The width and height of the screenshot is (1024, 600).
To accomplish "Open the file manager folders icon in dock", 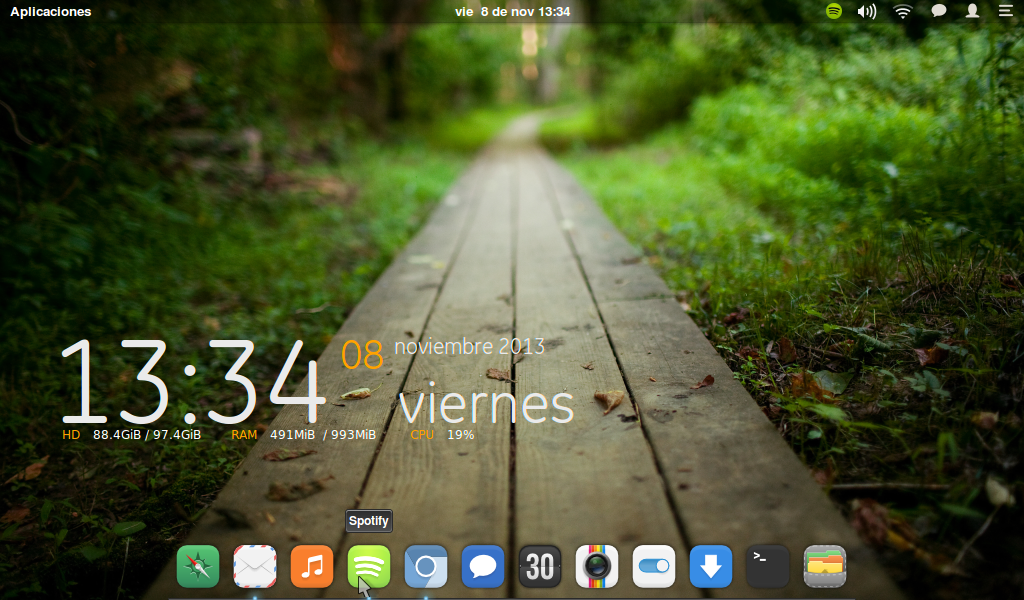I will coord(825,566).
